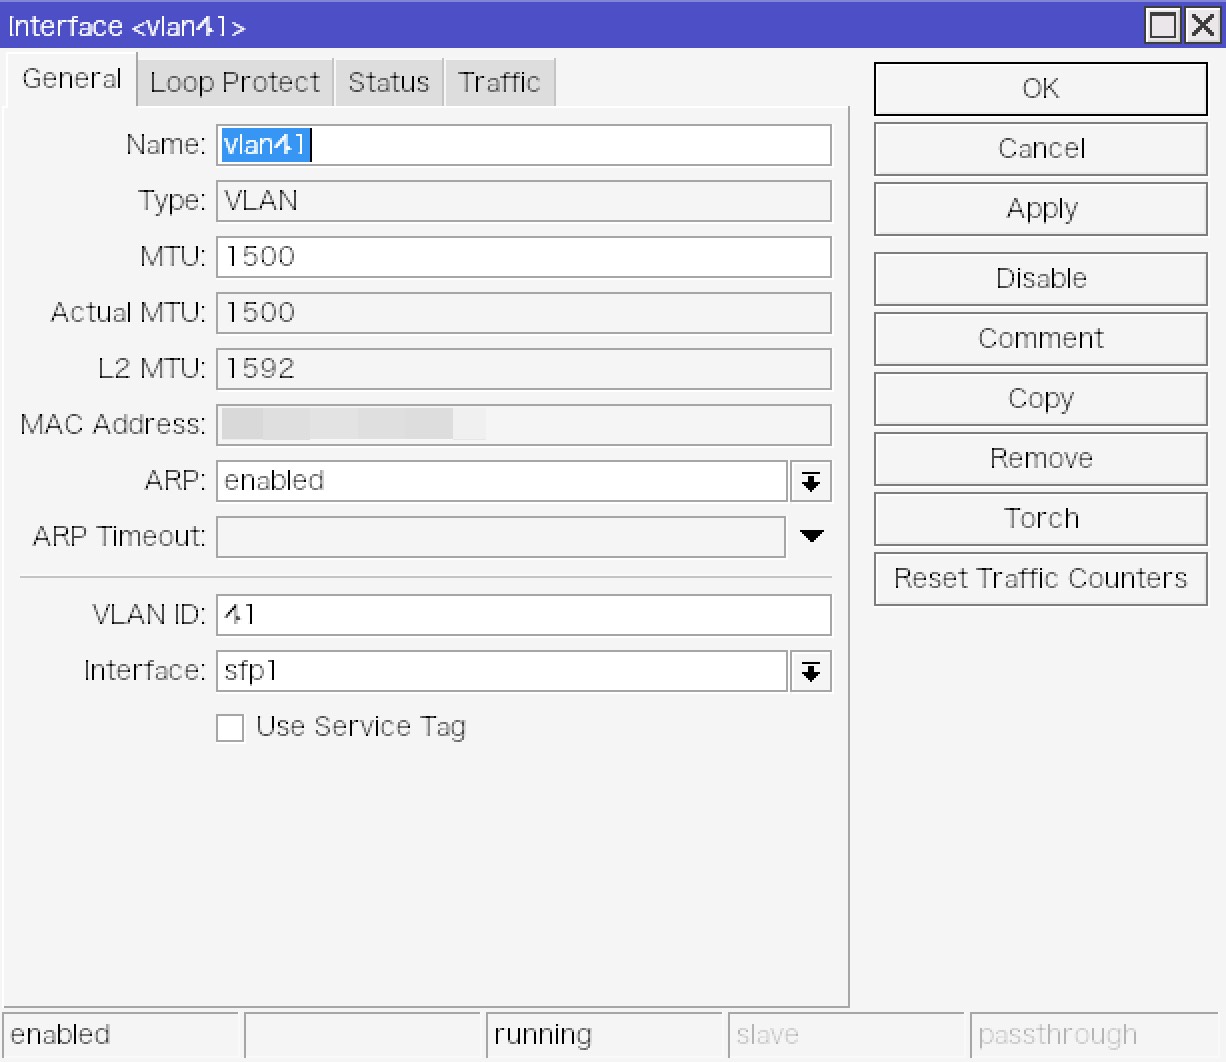The image size is (1226, 1062).
Task: Reset Traffic Counters for vlan41
Action: click(x=1040, y=579)
